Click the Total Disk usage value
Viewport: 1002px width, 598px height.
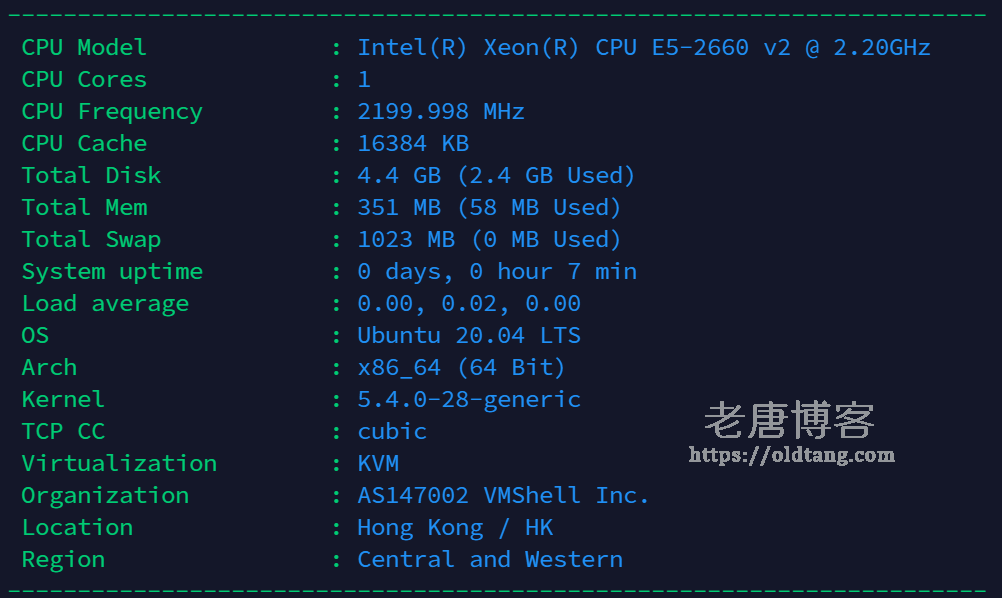pos(496,176)
